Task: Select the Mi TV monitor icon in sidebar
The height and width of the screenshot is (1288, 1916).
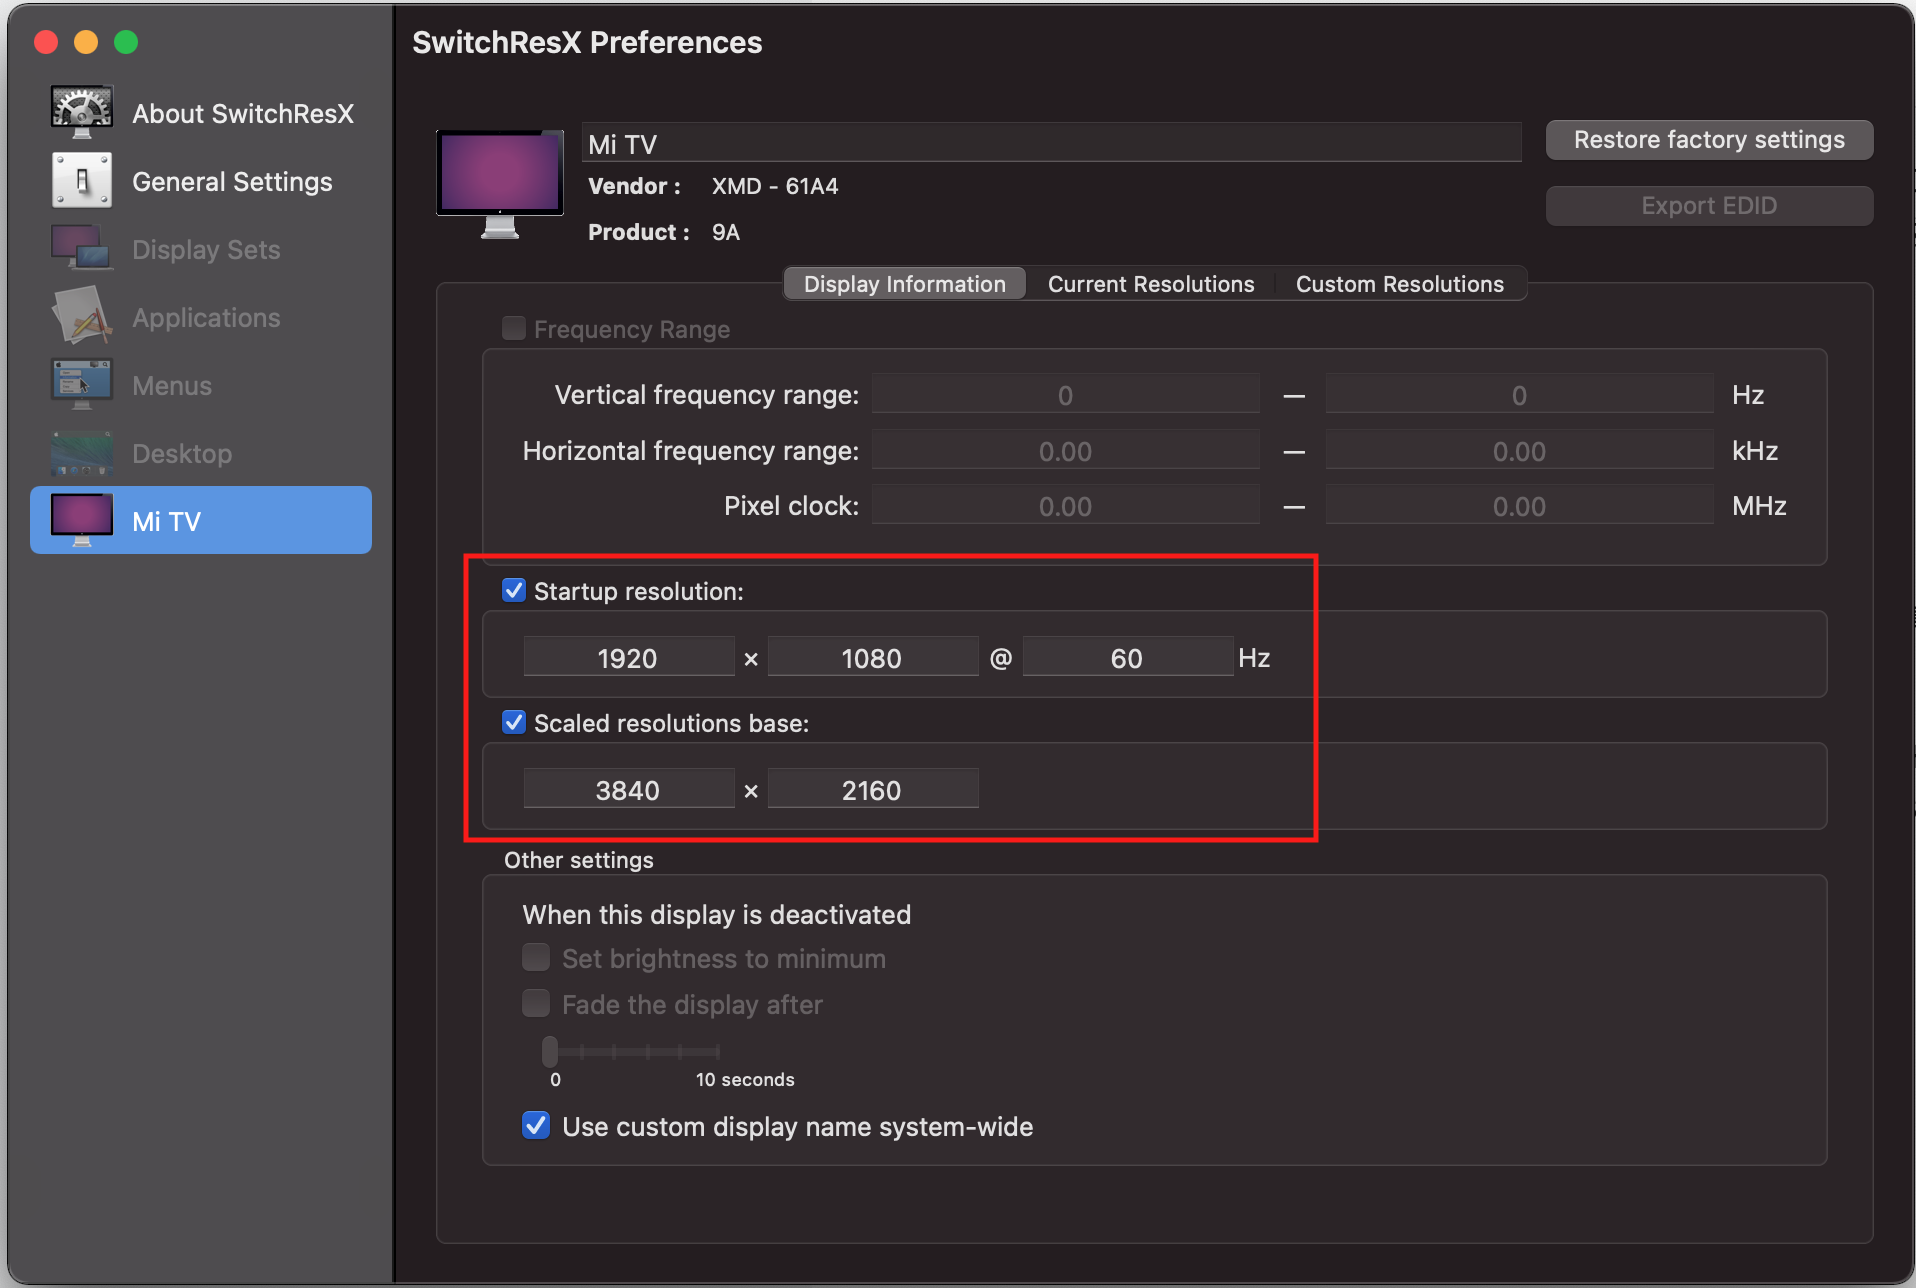Action: point(82,520)
